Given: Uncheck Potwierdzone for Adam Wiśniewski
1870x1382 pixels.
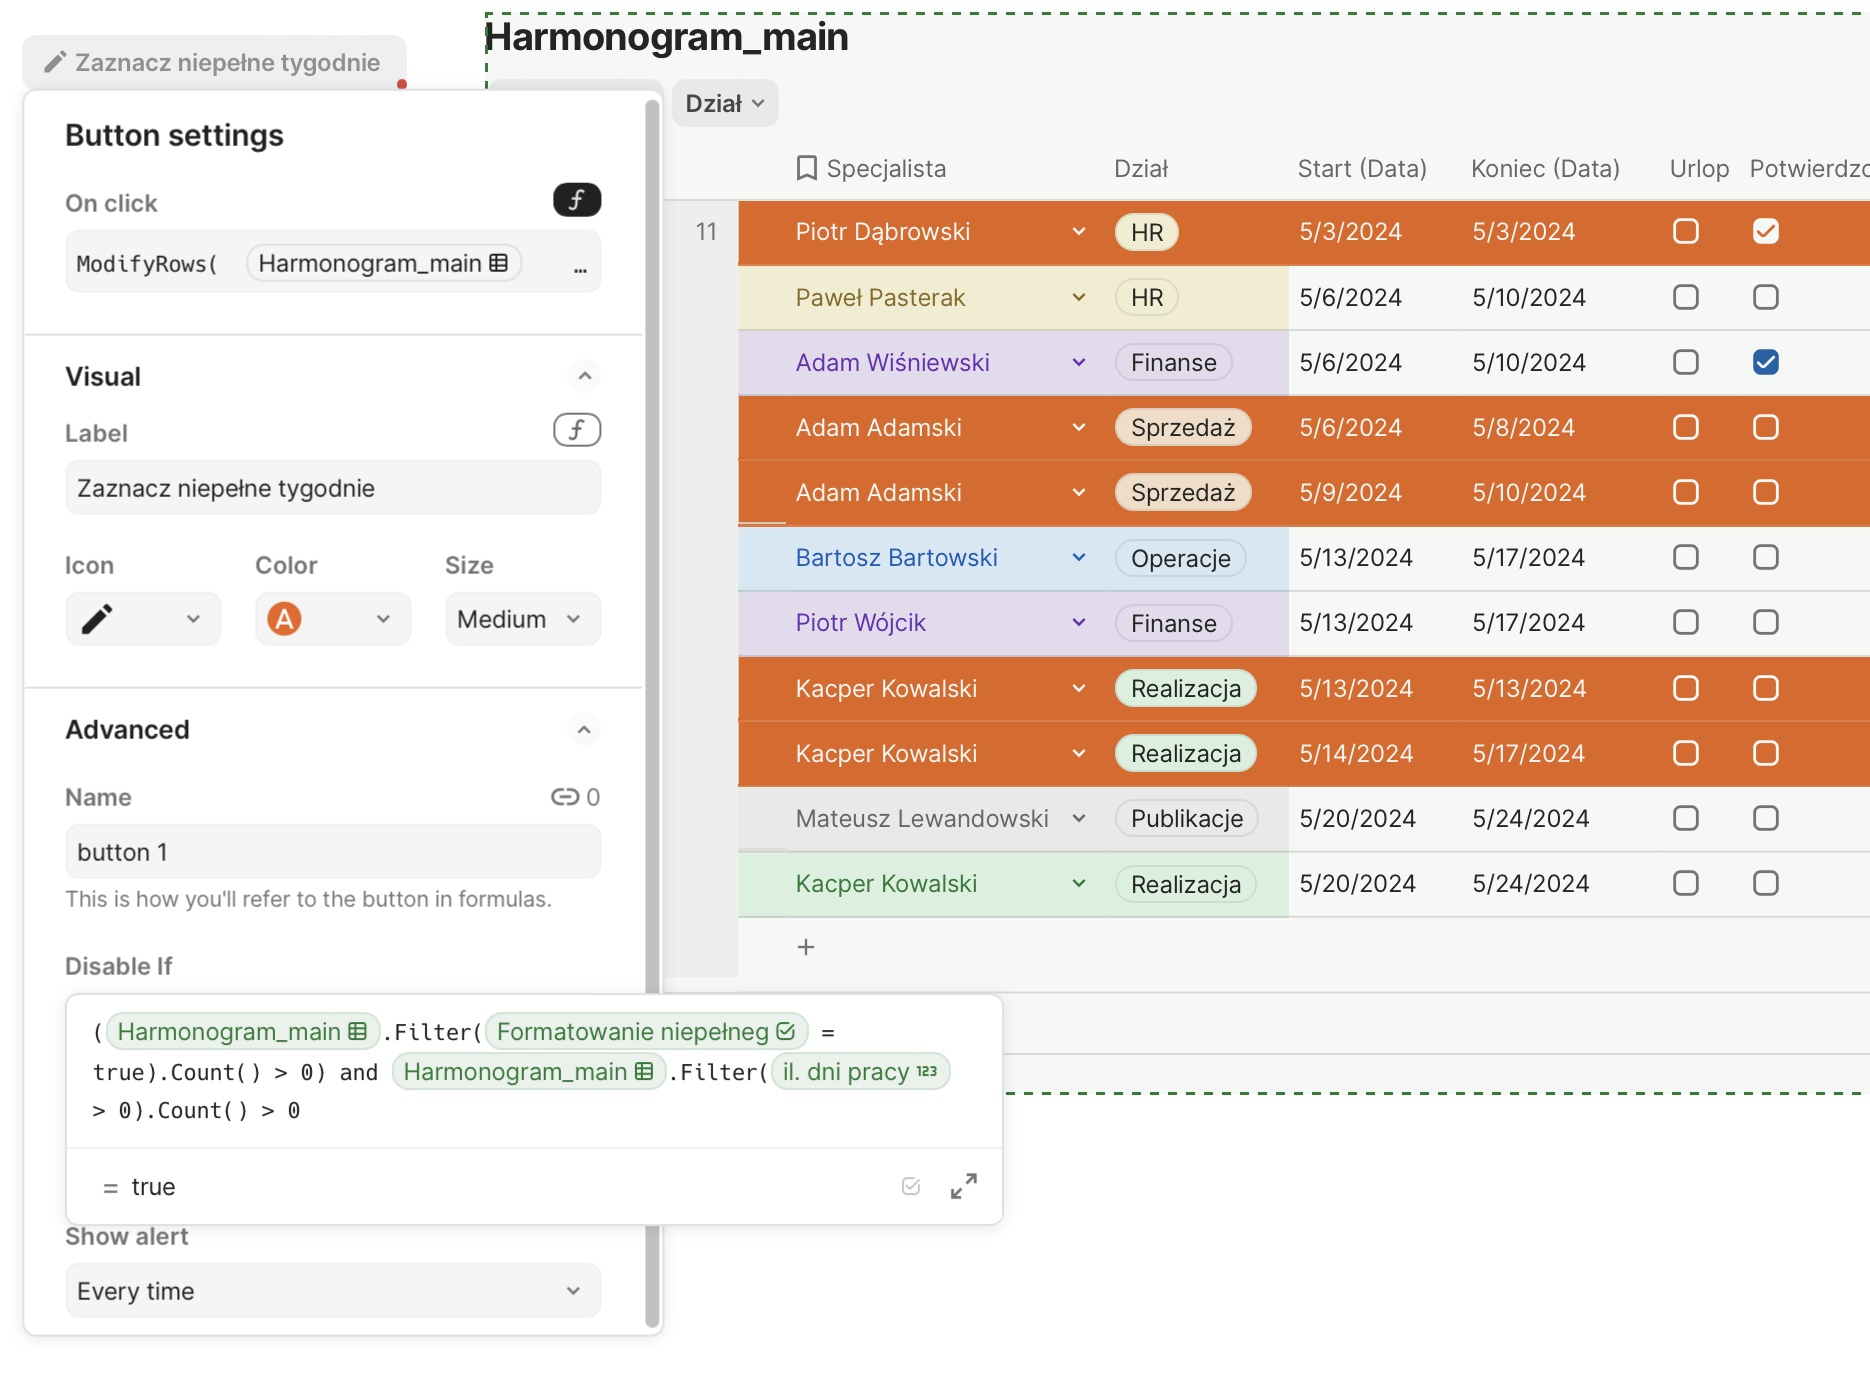Looking at the screenshot, I should point(1766,362).
